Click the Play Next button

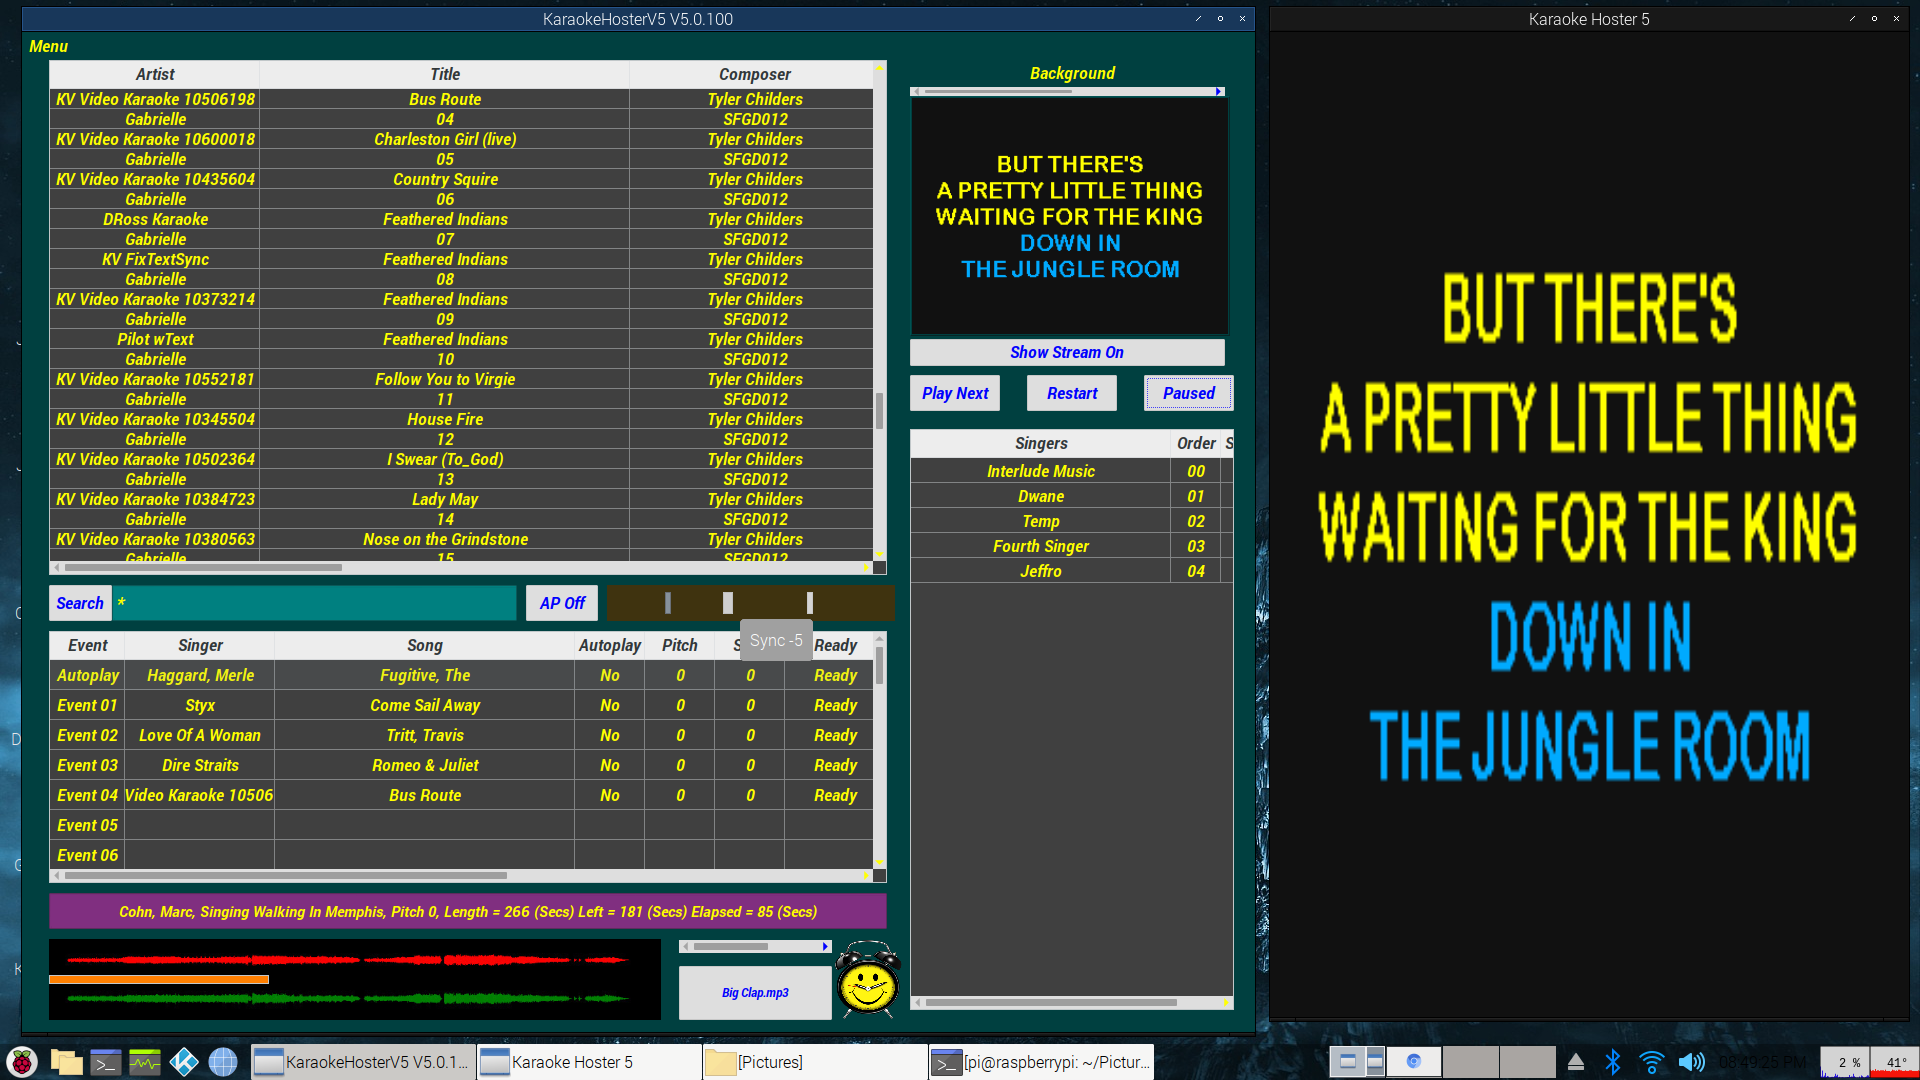955,393
